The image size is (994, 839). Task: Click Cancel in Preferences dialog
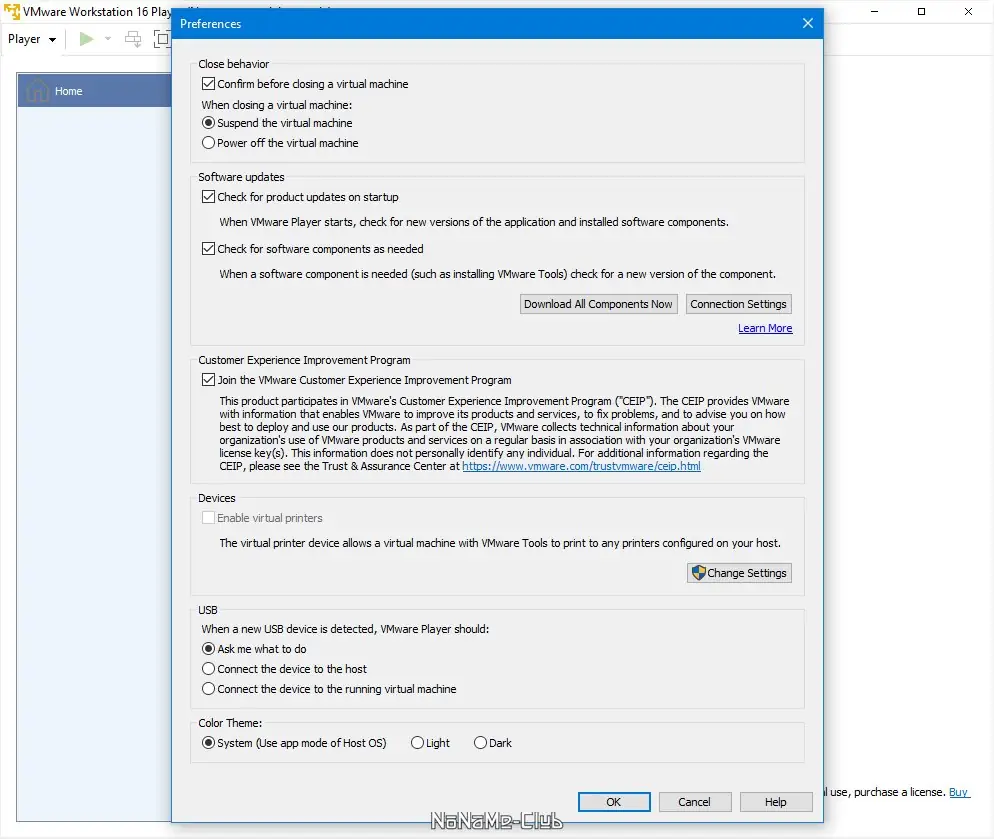(695, 802)
